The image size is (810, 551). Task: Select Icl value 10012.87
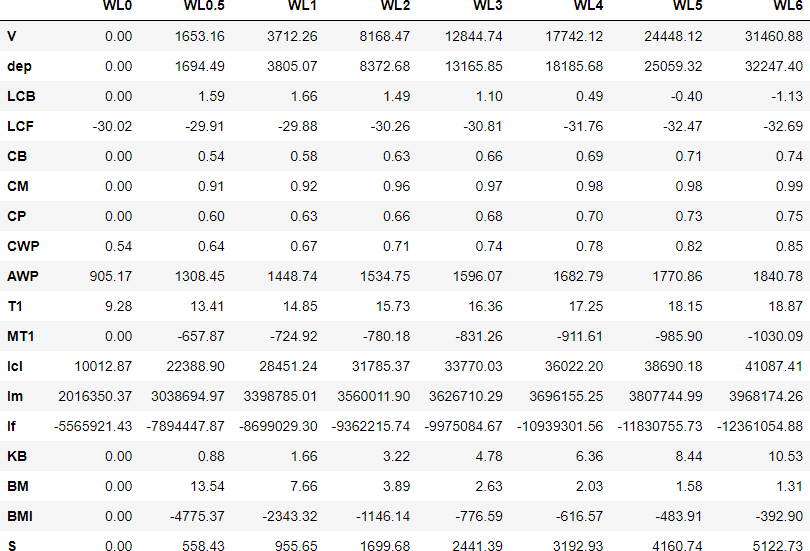[103, 366]
